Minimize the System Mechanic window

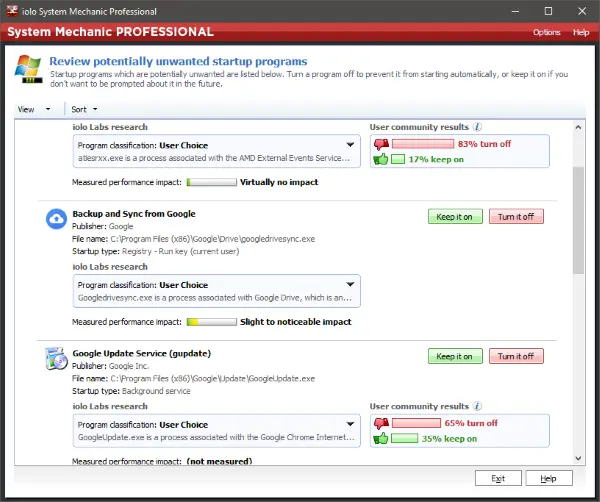click(515, 11)
